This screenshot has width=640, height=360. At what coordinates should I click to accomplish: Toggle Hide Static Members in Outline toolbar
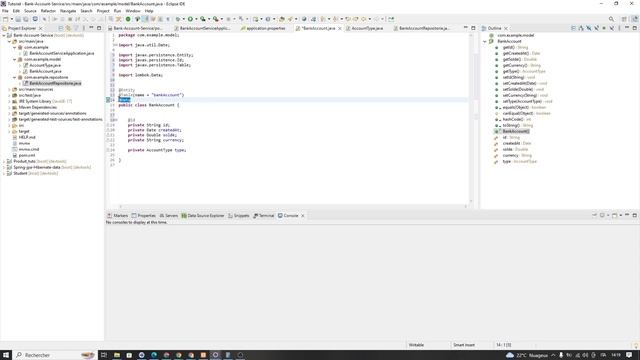tap(596, 28)
